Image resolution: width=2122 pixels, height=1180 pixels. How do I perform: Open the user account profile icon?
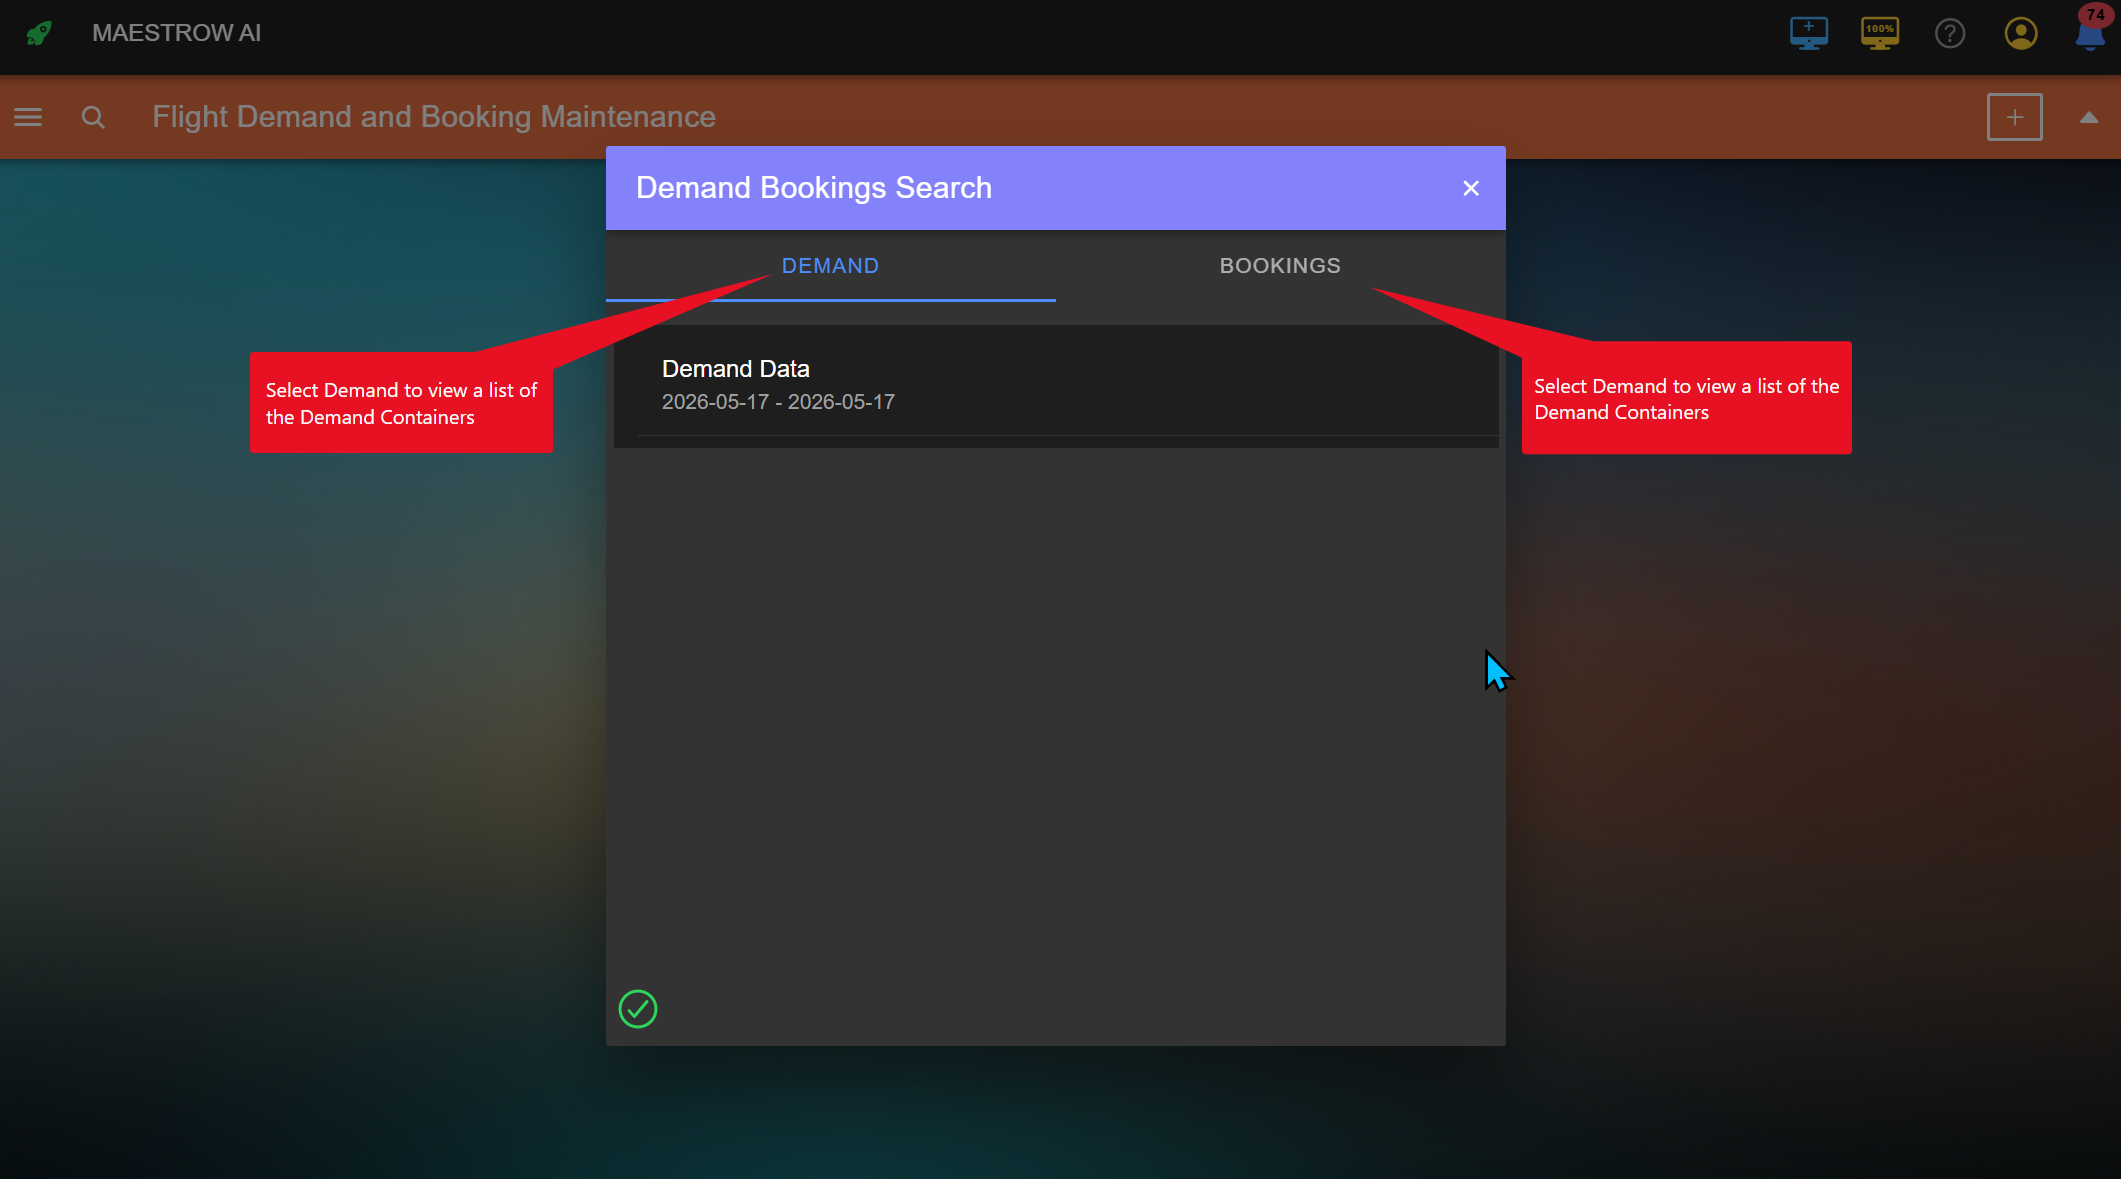coord(2020,33)
